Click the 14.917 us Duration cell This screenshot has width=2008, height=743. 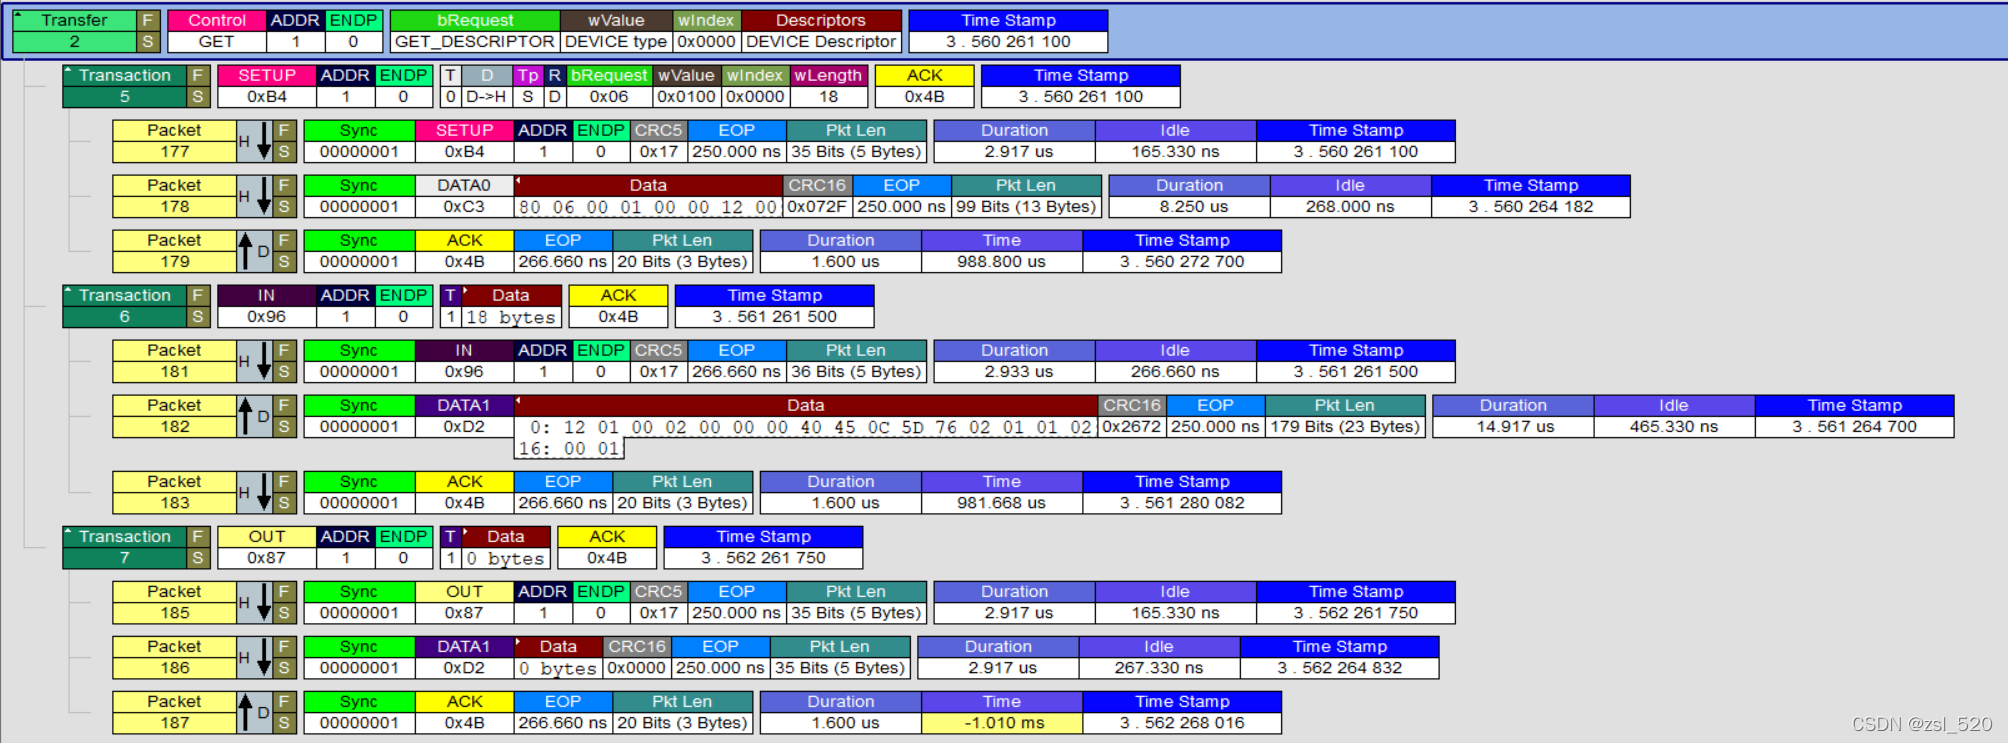(x=1514, y=427)
